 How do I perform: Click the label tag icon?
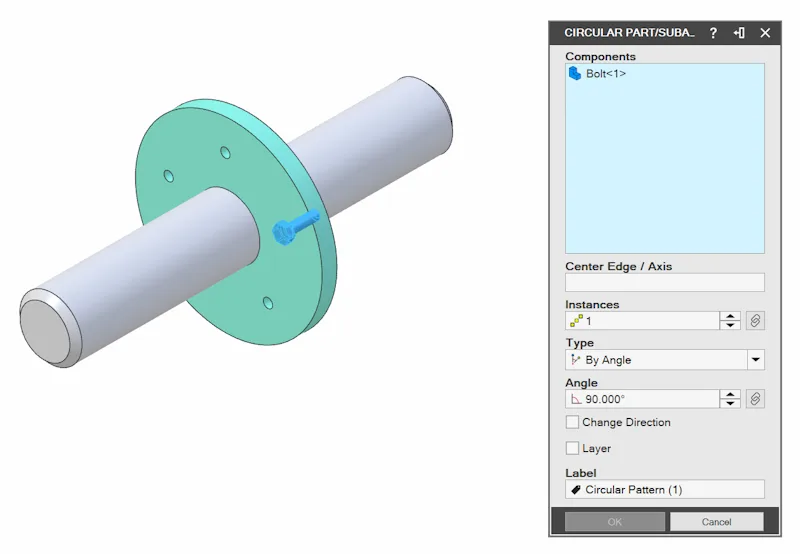[576, 490]
